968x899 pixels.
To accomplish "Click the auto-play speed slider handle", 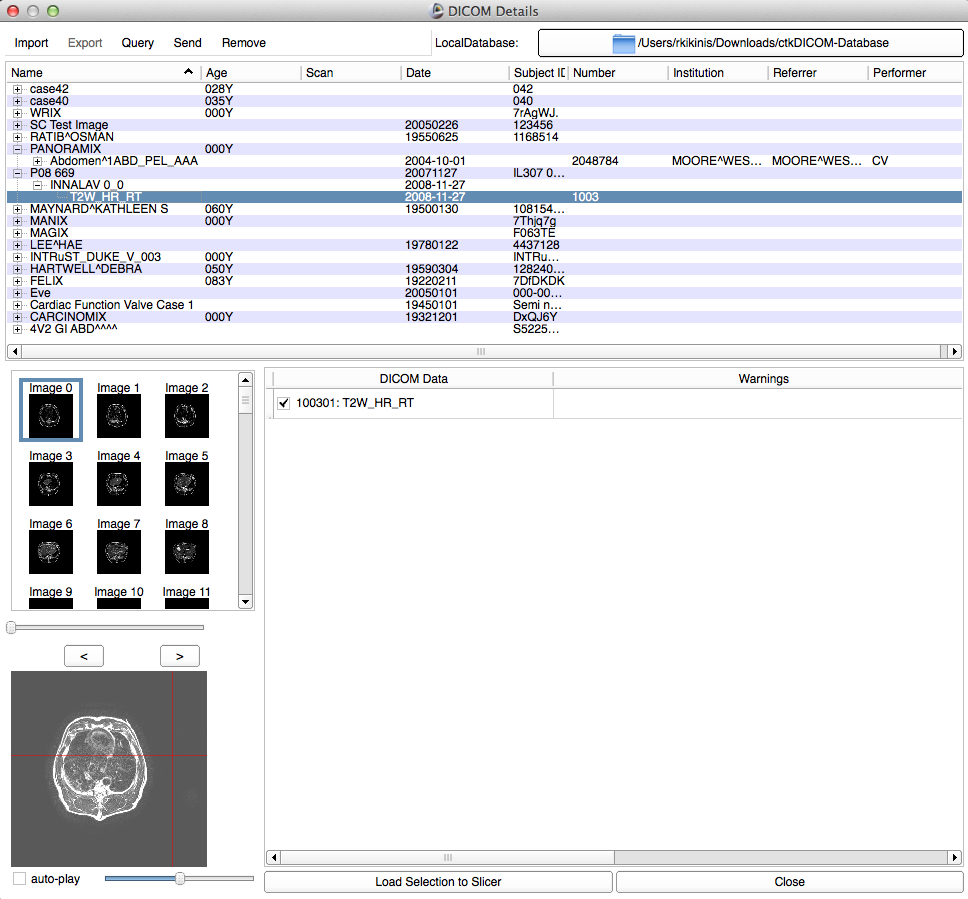I will [180, 878].
